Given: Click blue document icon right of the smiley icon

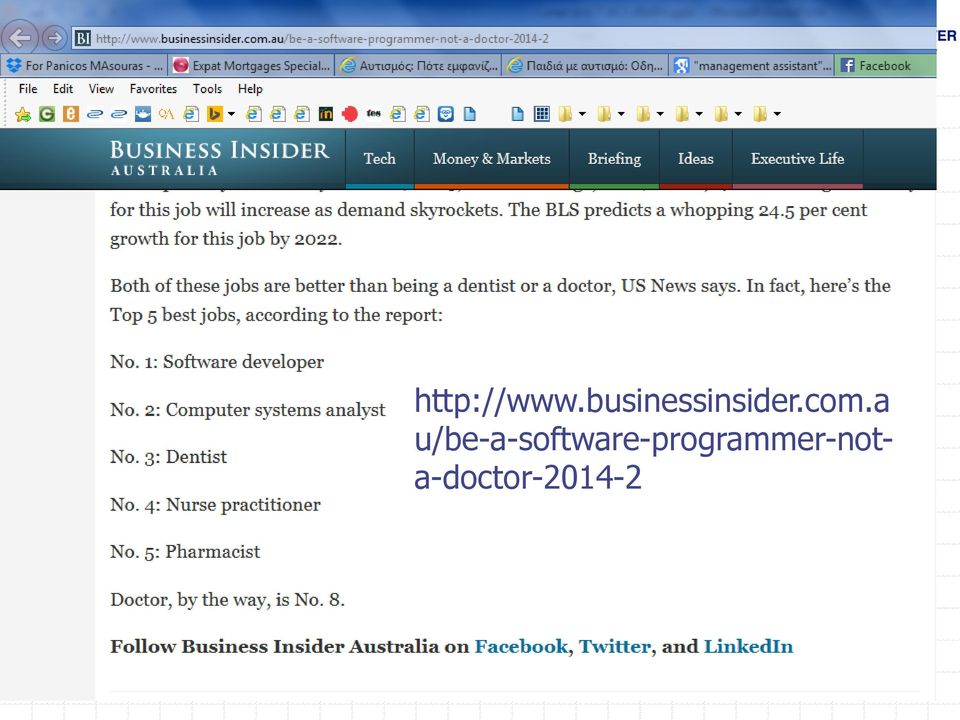Looking at the screenshot, I should [470, 114].
